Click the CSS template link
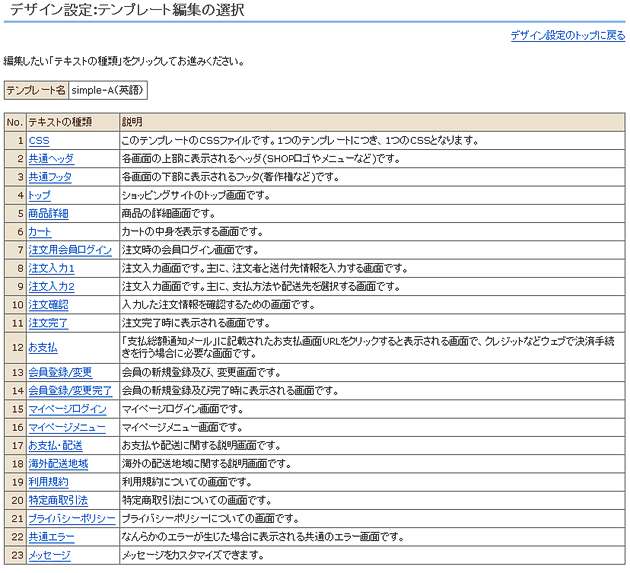630x573 pixels. coord(38,141)
